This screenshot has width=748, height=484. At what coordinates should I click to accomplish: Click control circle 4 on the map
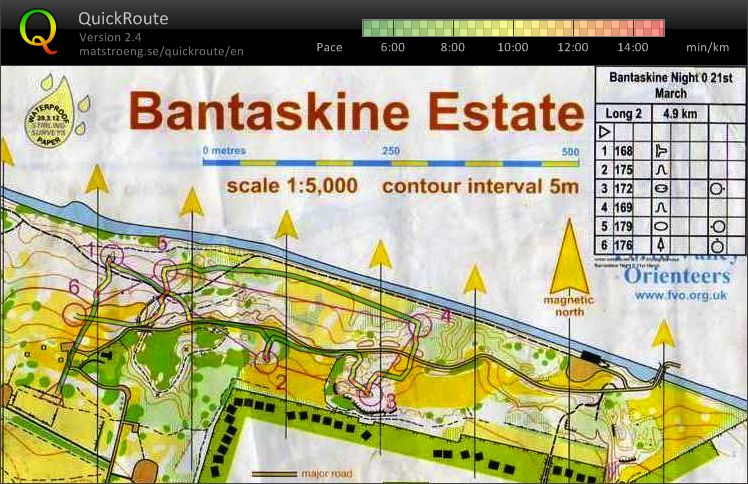(x=419, y=324)
